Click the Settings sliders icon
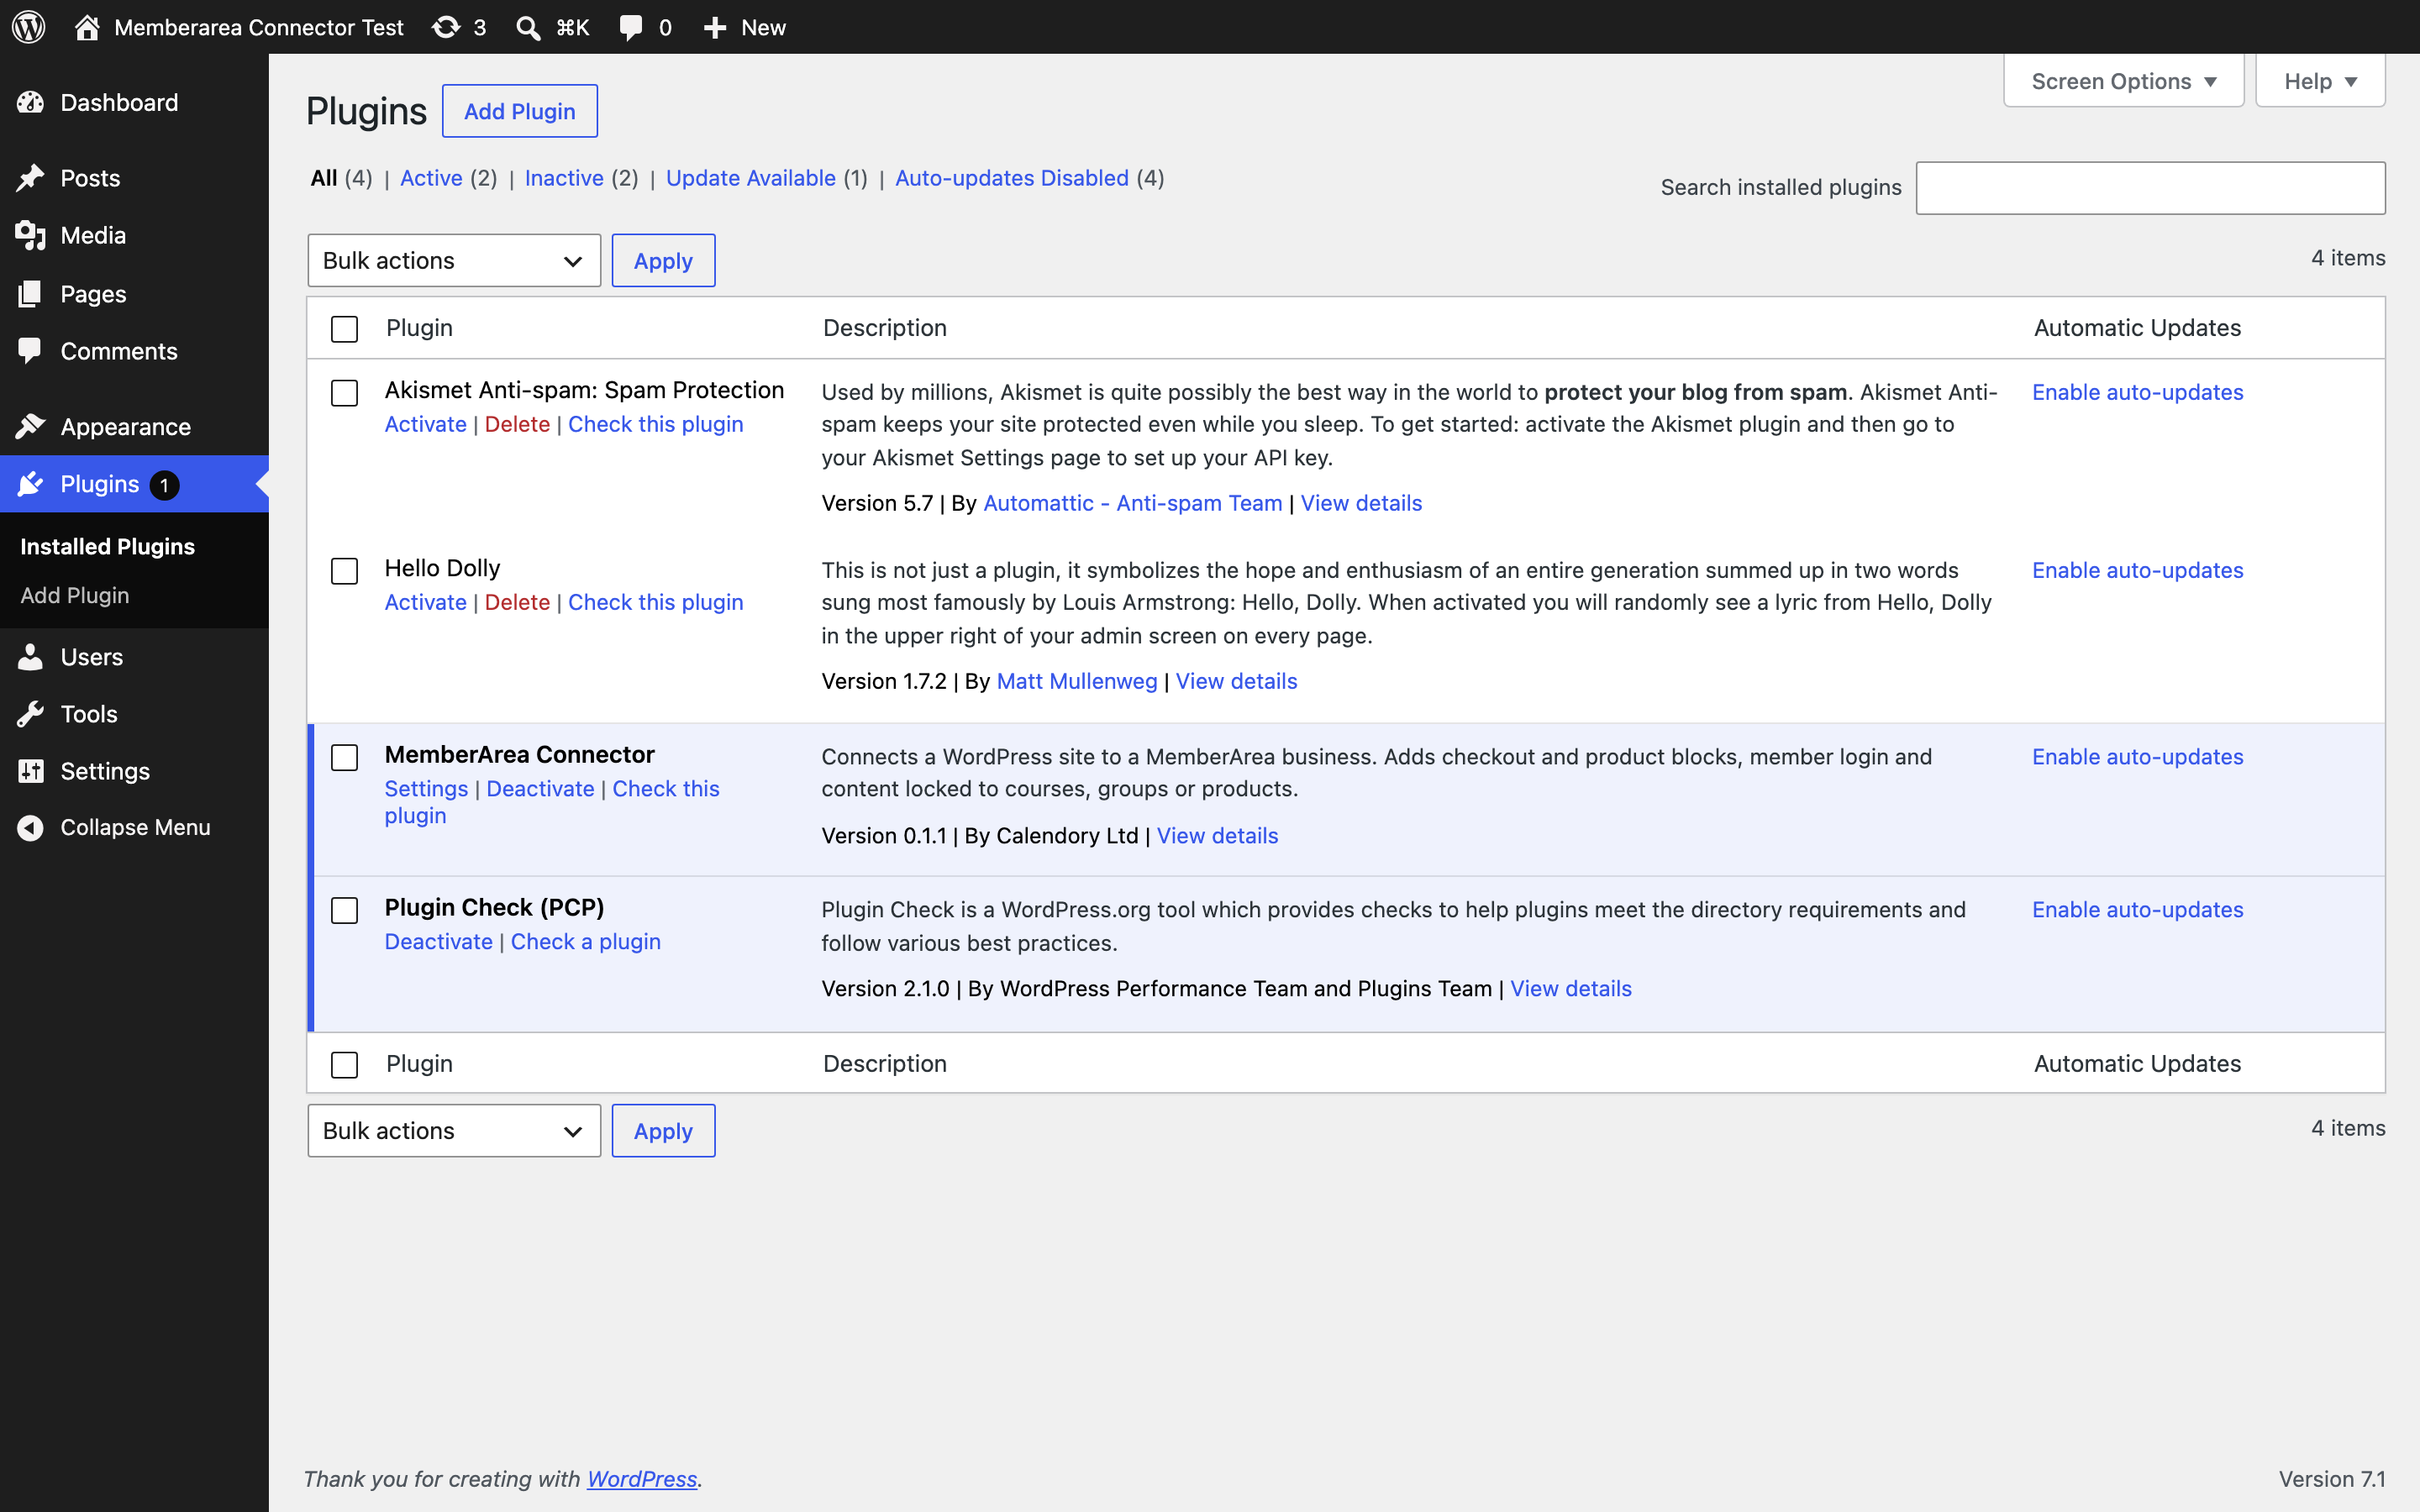The image size is (2420, 1512). (30, 771)
